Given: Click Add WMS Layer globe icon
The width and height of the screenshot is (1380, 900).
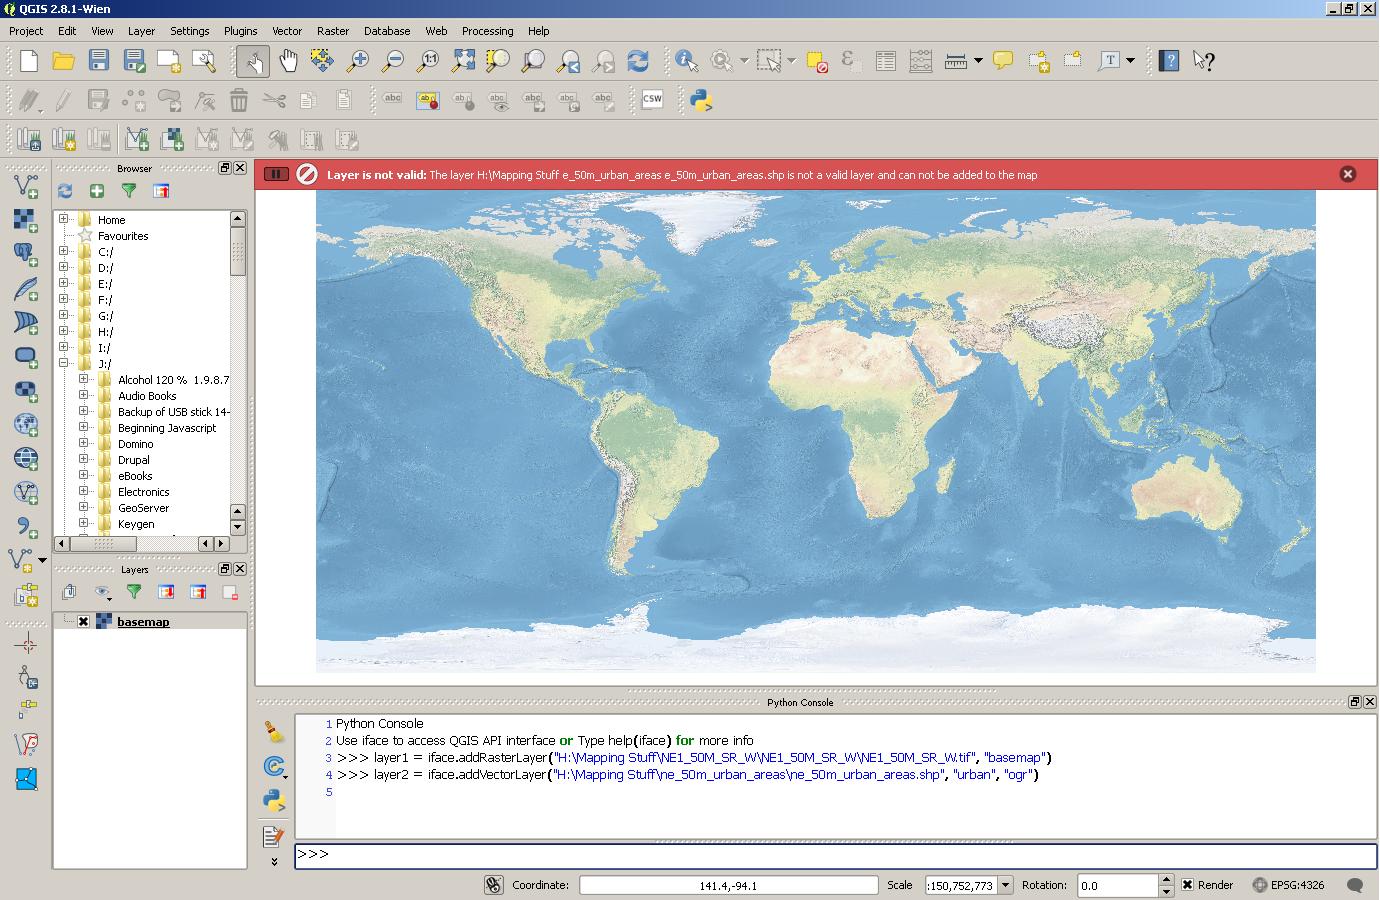Looking at the screenshot, I should [x=26, y=423].
